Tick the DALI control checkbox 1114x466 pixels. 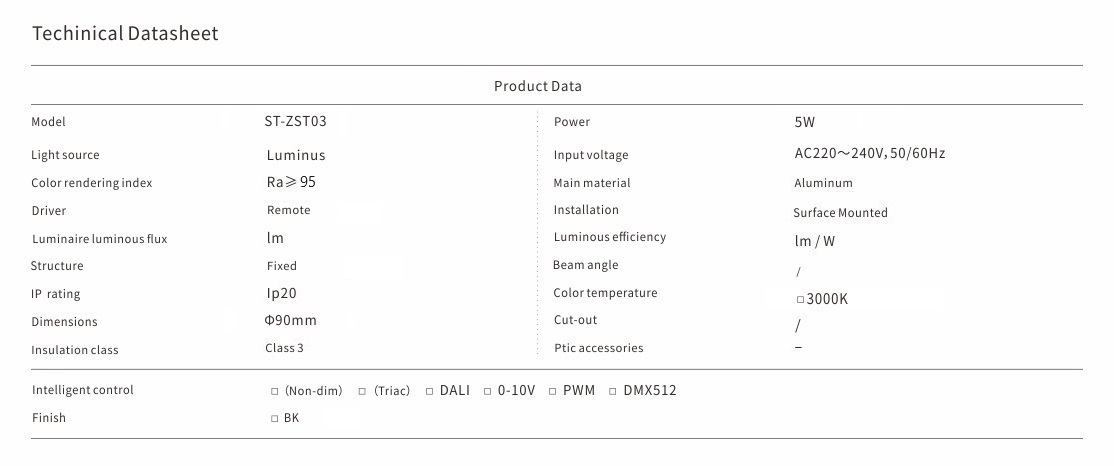coord(429,391)
